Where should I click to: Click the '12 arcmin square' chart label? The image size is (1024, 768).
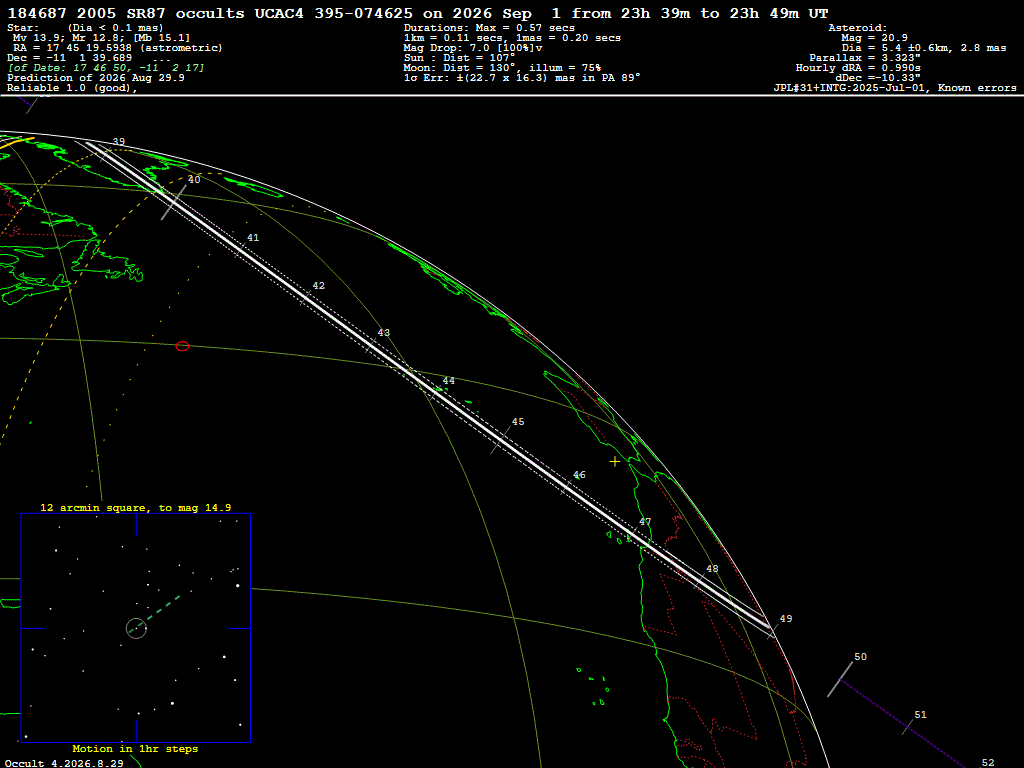click(x=135, y=507)
